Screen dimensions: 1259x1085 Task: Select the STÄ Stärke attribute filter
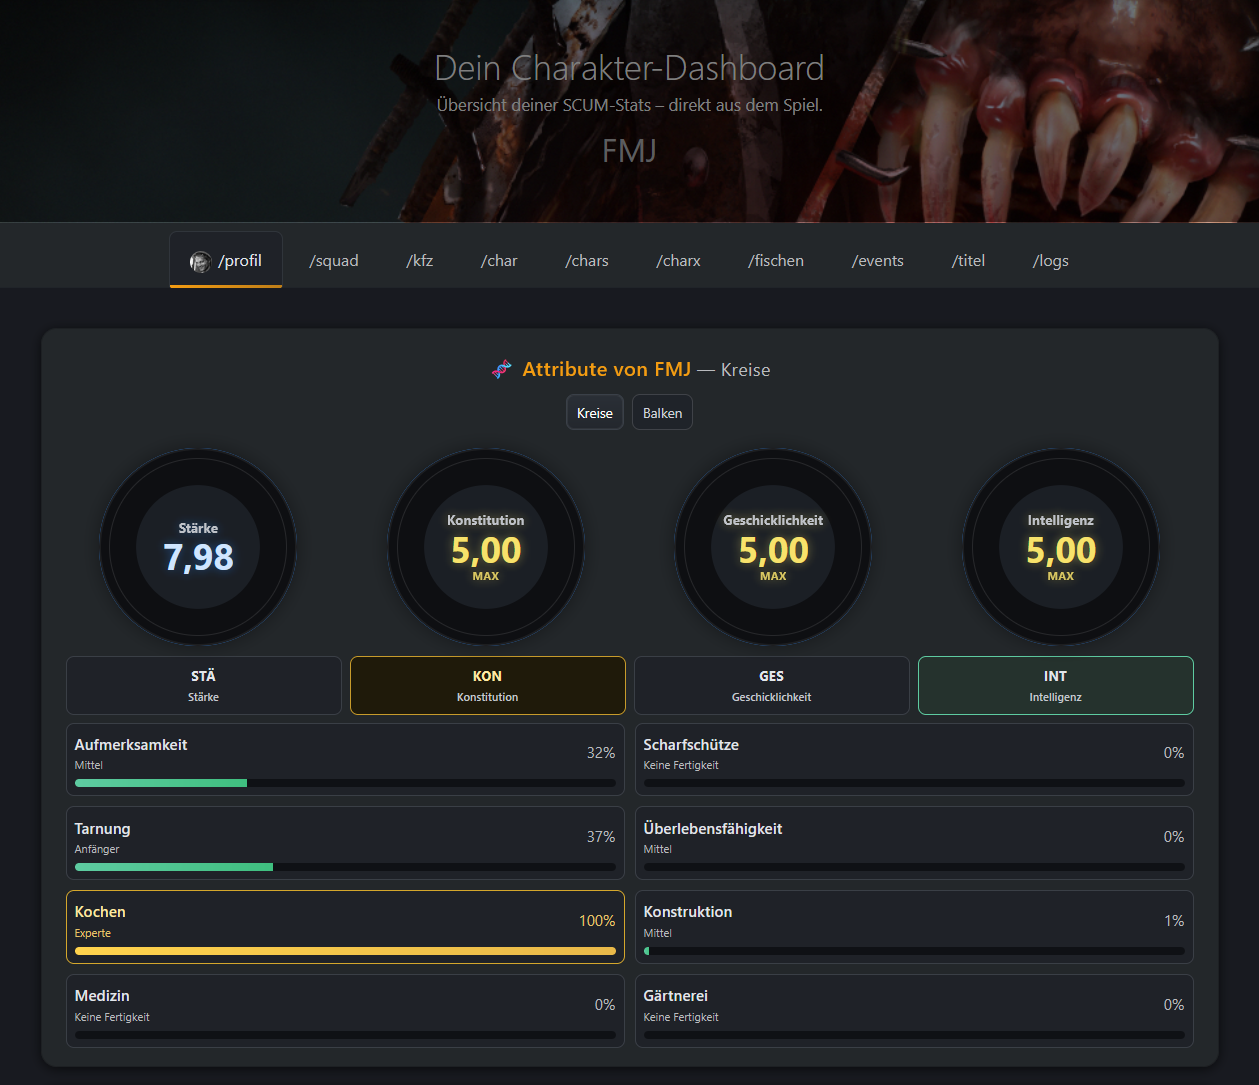click(204, 686)
